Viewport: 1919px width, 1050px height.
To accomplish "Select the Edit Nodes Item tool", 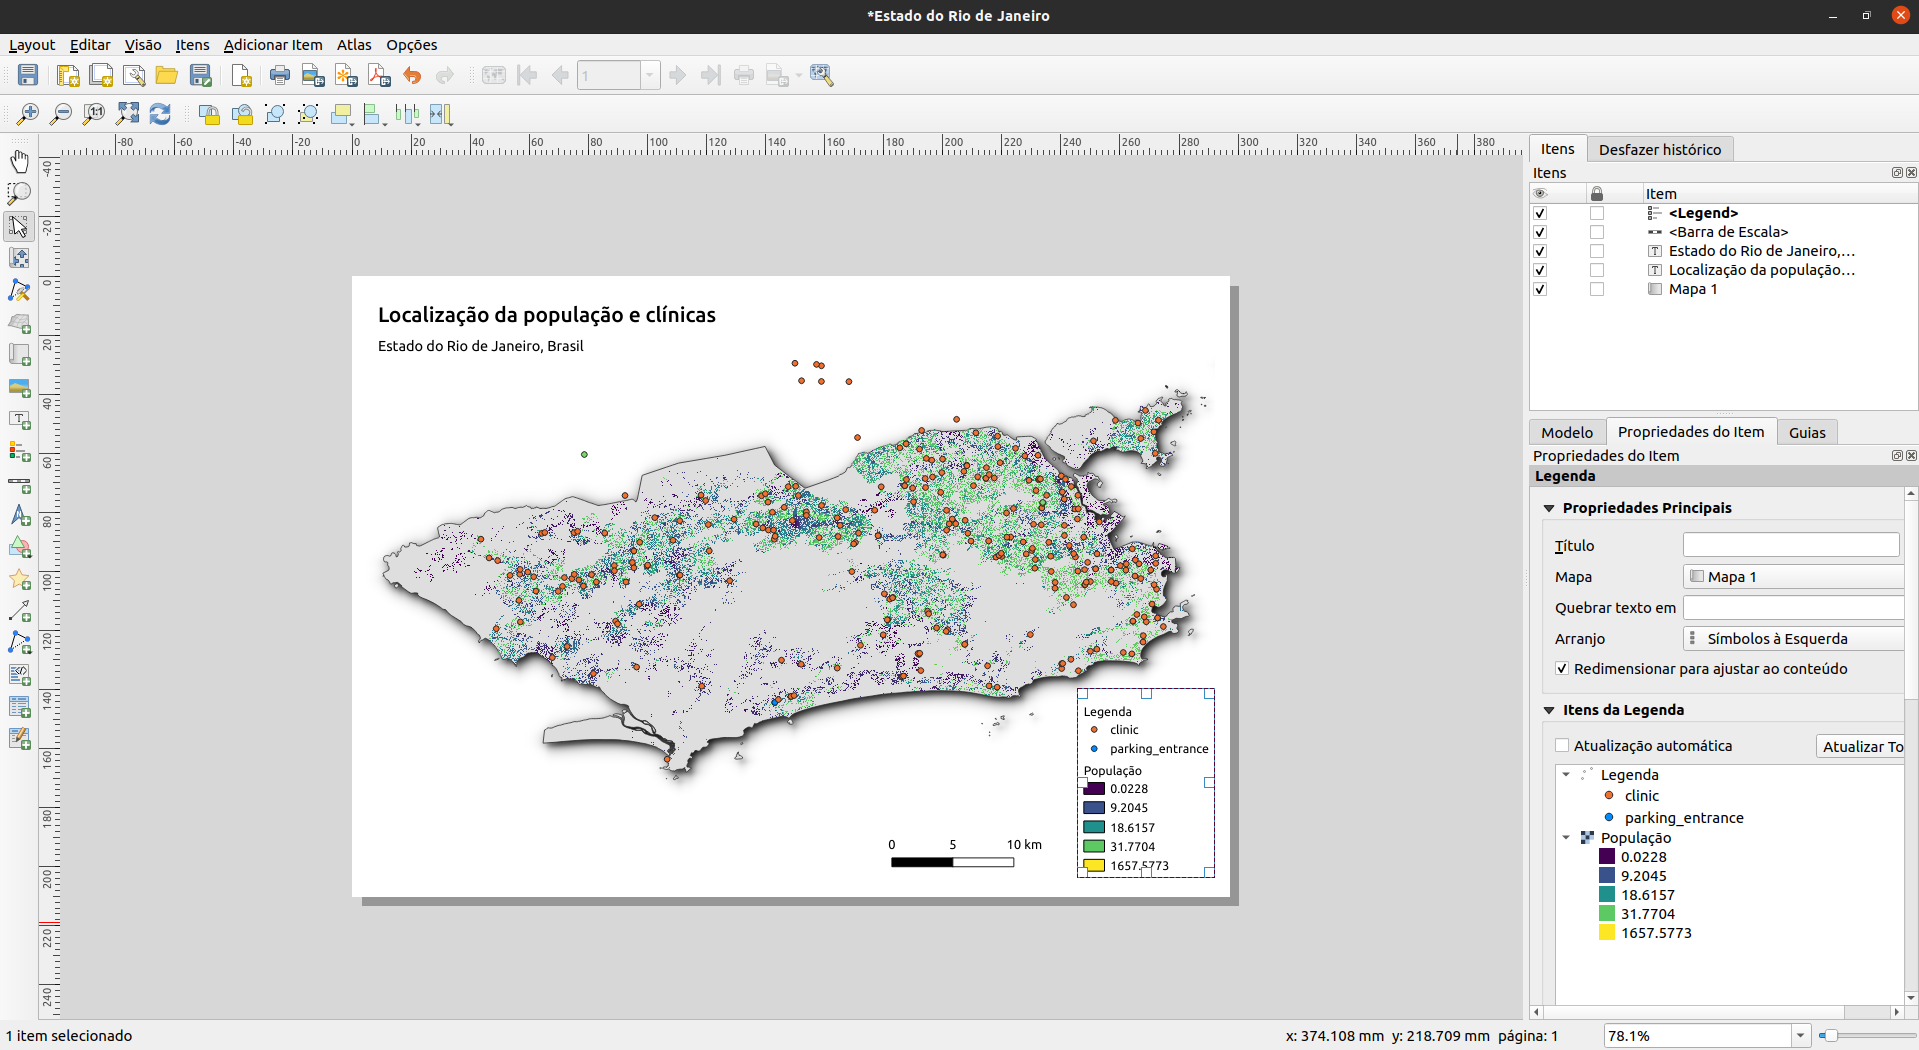I will (19, 290).
